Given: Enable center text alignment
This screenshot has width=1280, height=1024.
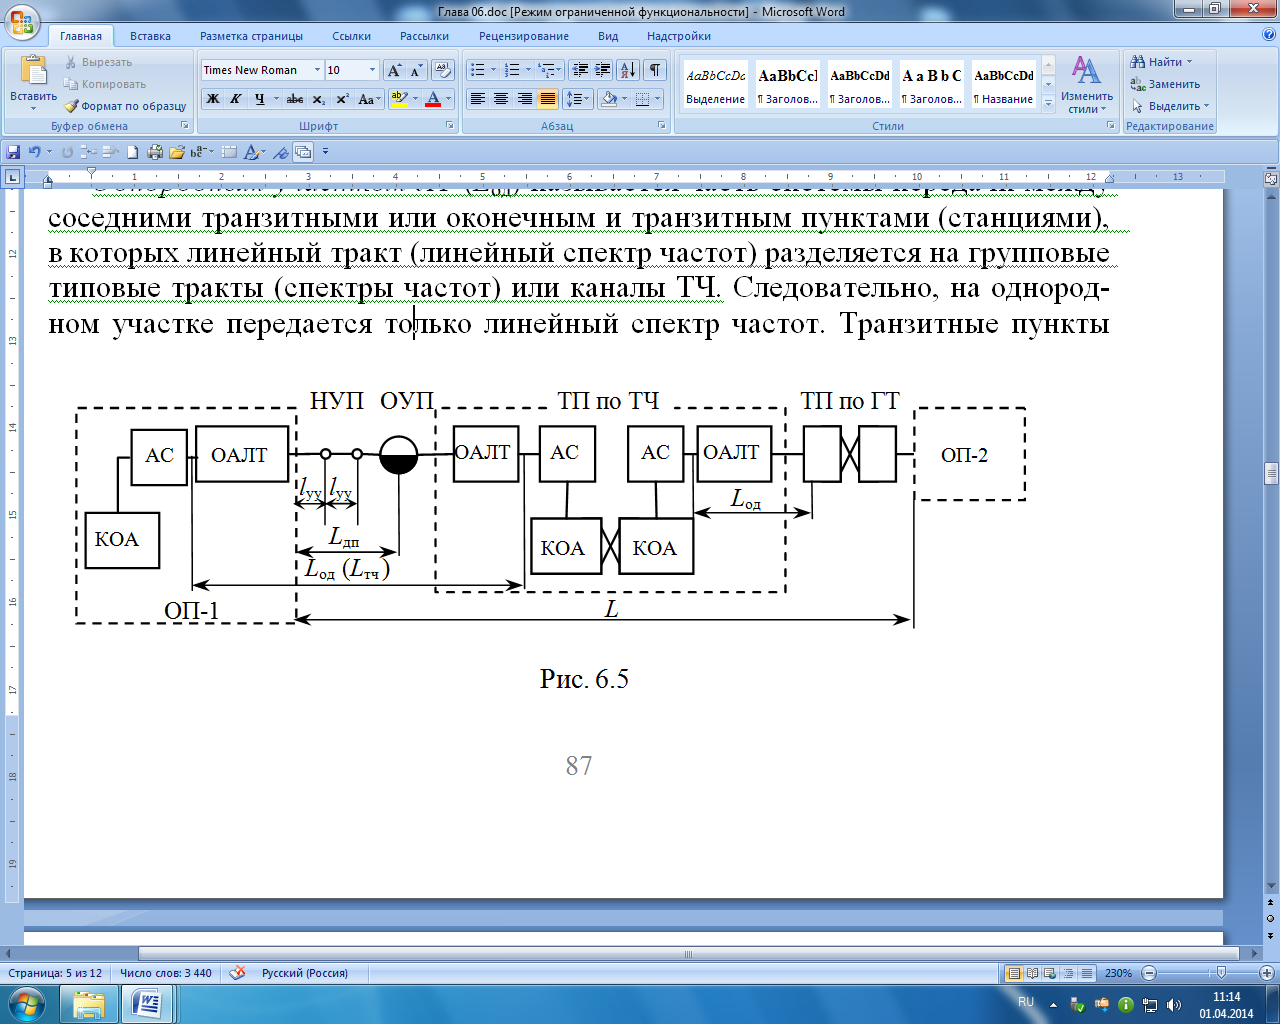Looking at the screenshot, I should 501,99.
